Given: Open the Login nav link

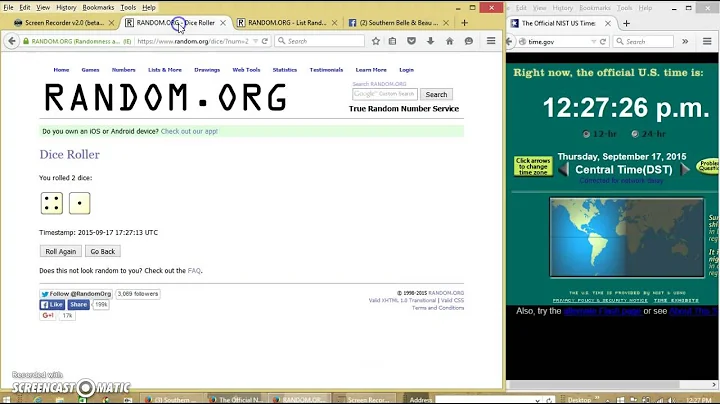Looking at the screenshot, I should click(x=406, y=70).
